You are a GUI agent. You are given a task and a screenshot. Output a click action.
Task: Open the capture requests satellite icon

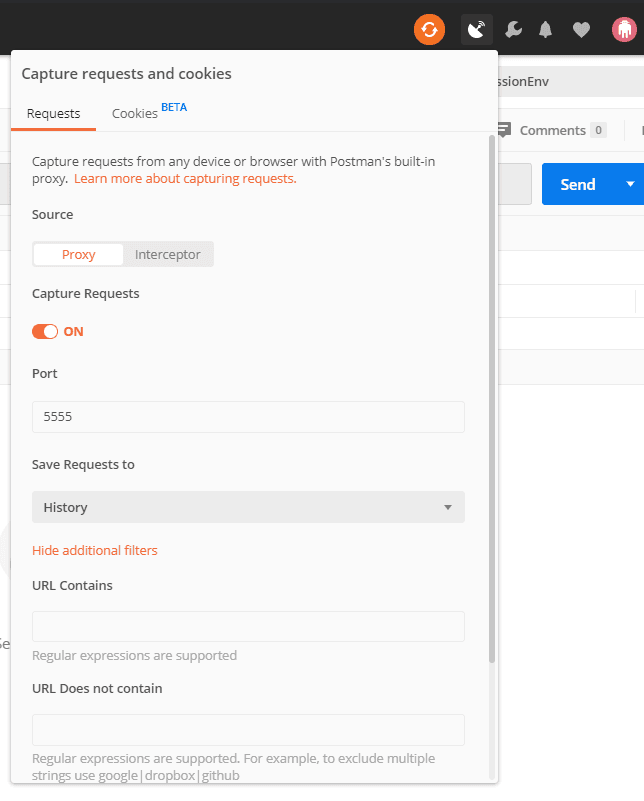point(476,30)
